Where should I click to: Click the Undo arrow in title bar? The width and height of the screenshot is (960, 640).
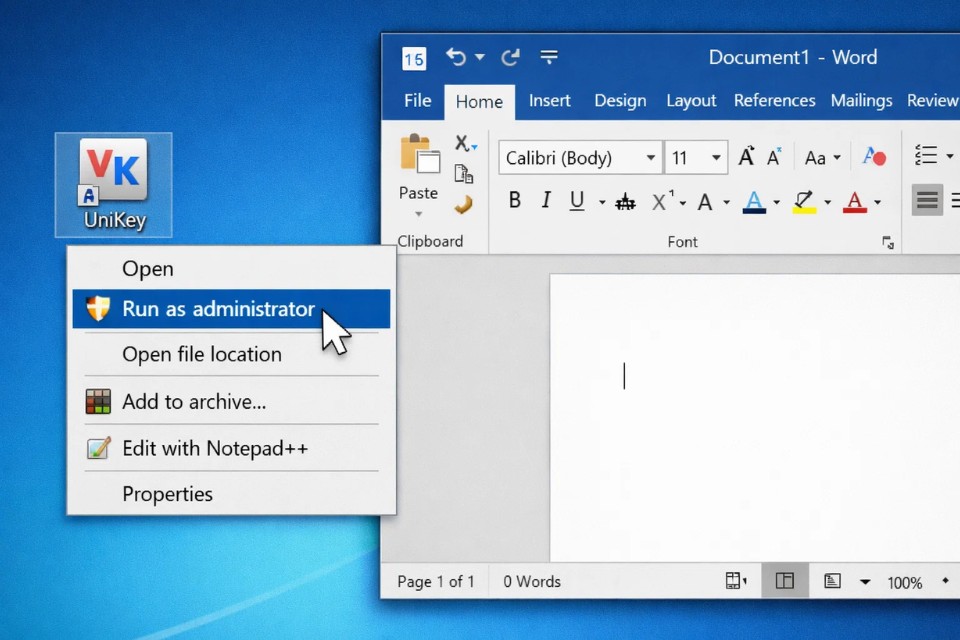click(x=456, y=57)
